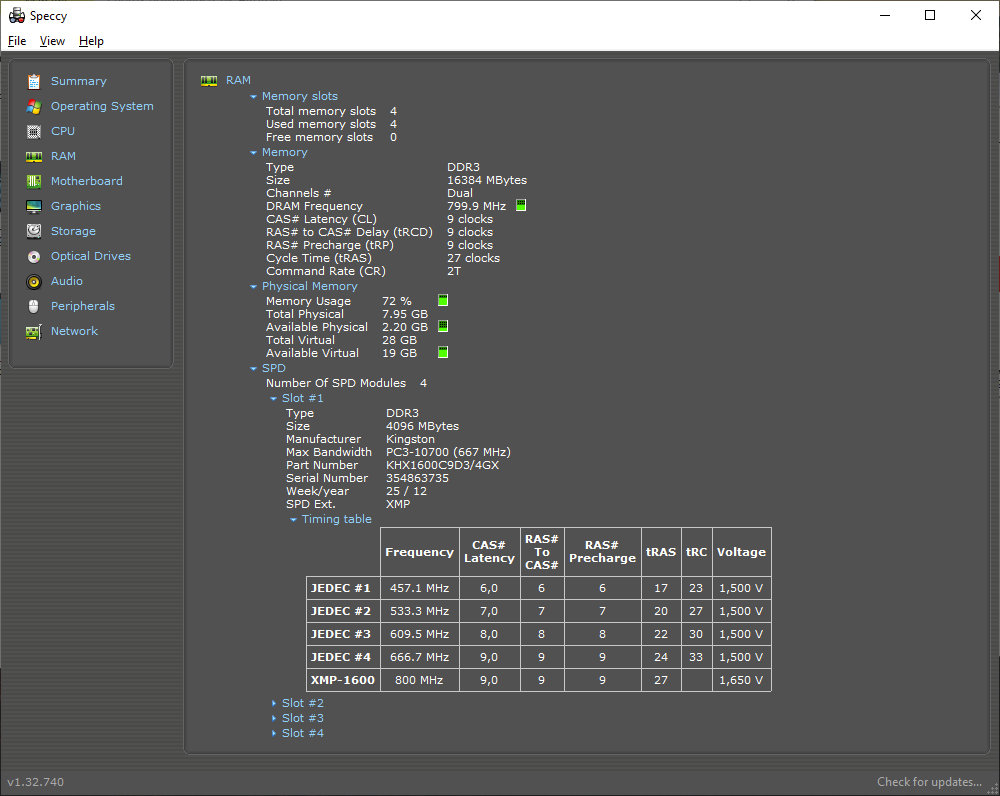Click the CPU chip icon
The height and width of the screenshot is (796, 1000).
coord(34,131)
